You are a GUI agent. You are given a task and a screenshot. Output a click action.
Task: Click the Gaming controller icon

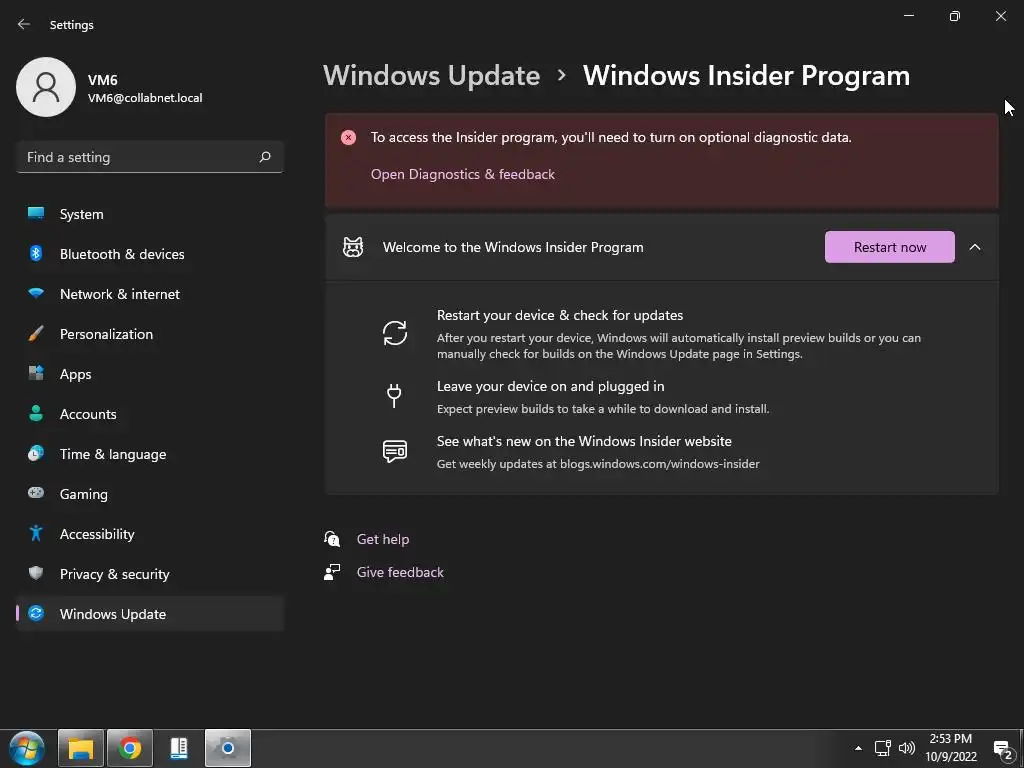(36, 493)
